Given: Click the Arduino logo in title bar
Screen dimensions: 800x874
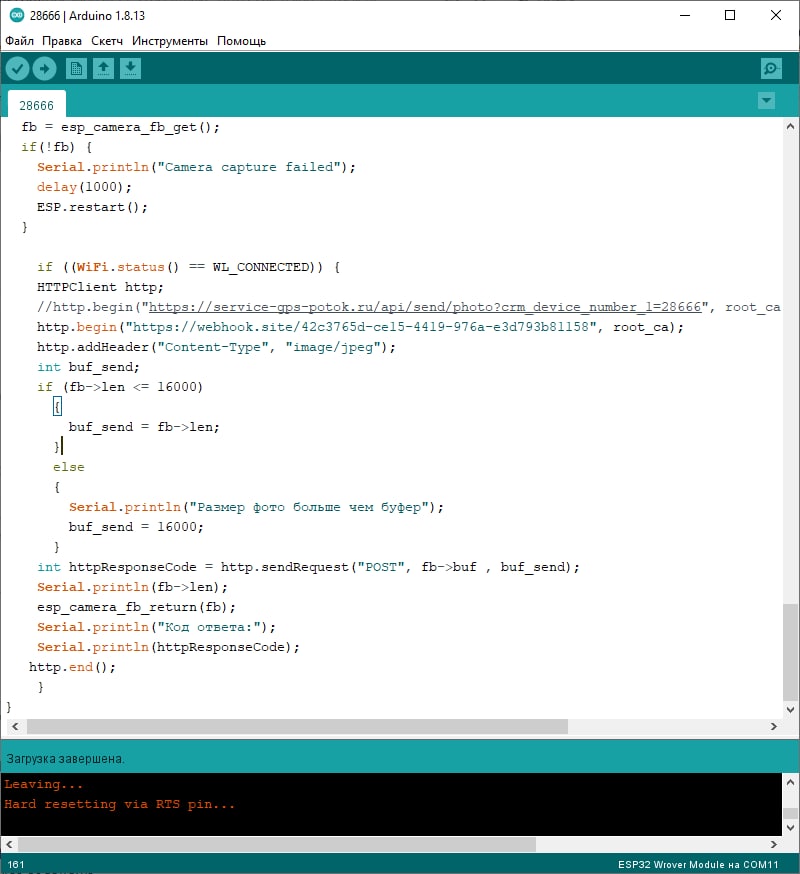Looking at the screenshot, I should pos(17,15).
